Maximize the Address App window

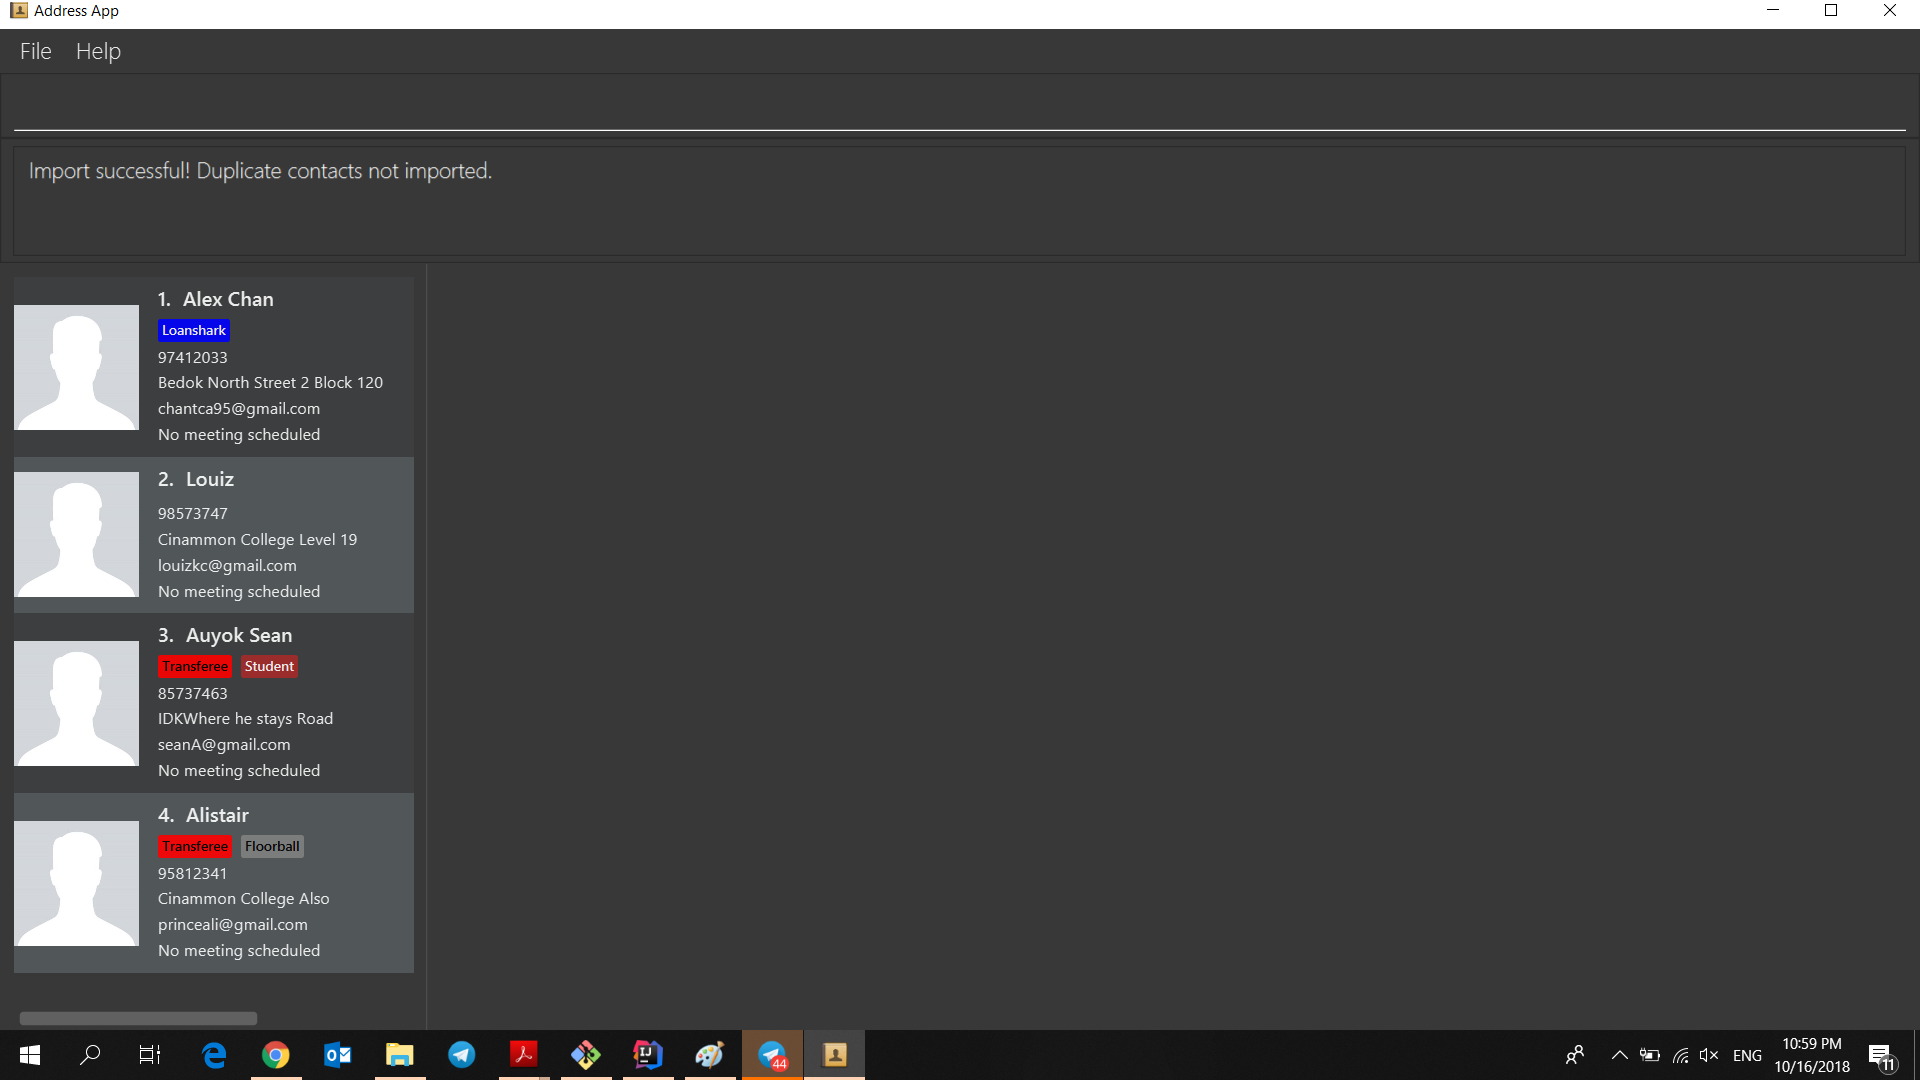(1832, 11)
